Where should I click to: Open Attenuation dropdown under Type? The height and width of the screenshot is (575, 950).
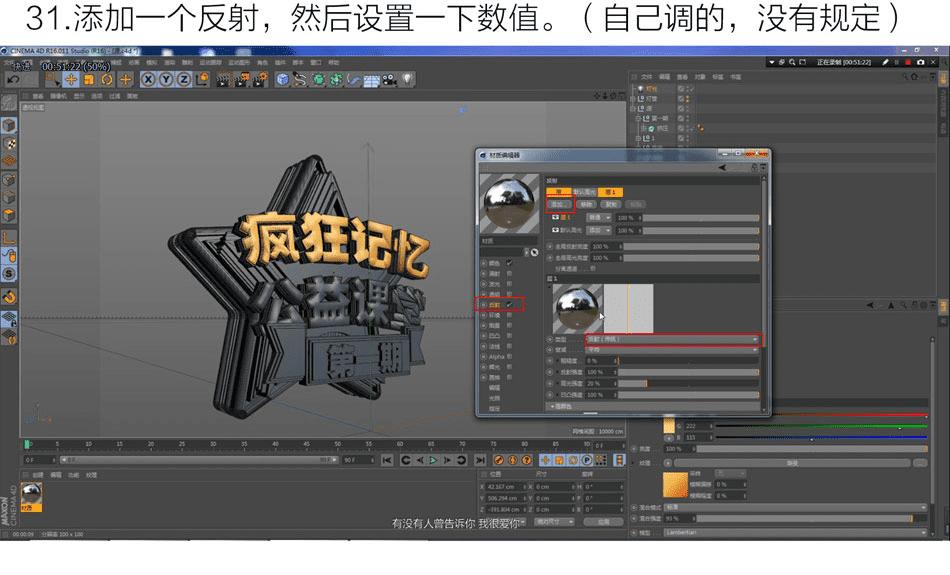click(x=673, y=350)
